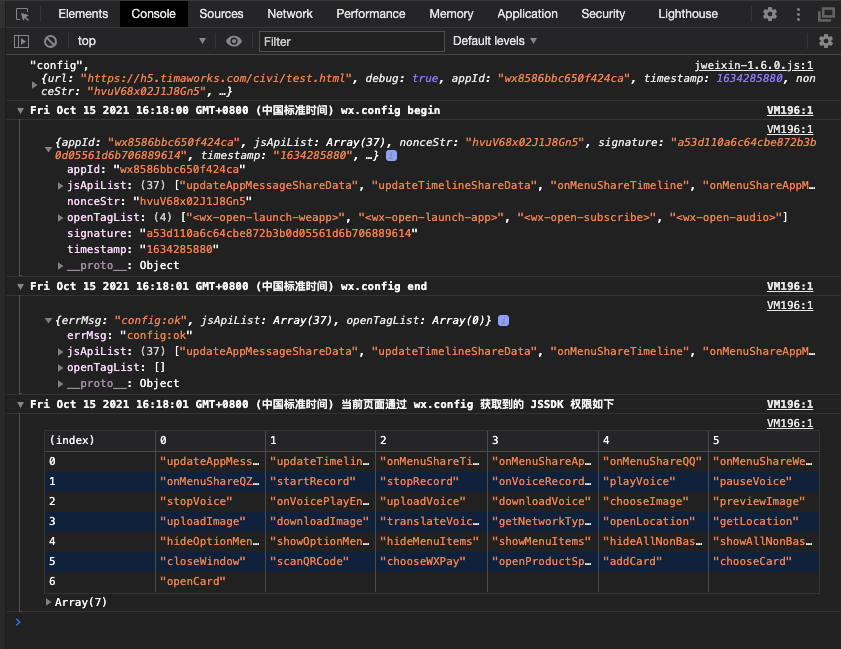The height and width of the screenshot is (649, 841).
Task: Clear the console with the ban icon
Action: [x=50, y=41]
